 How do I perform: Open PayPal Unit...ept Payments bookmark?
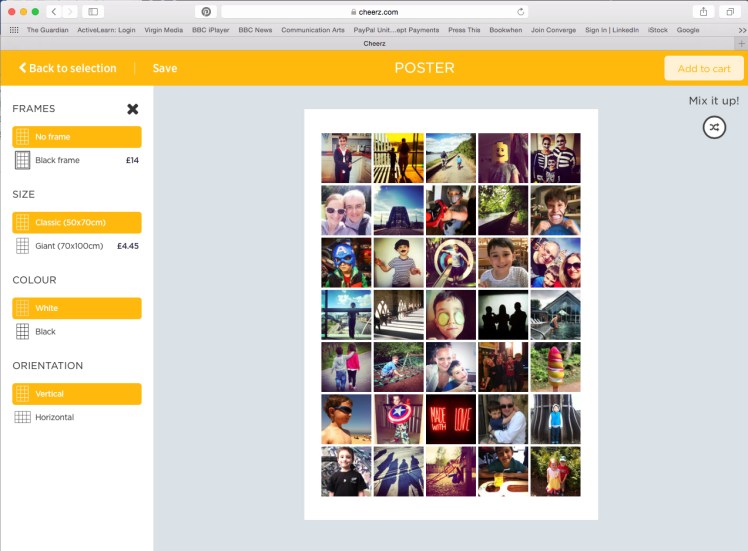(396, 30)
